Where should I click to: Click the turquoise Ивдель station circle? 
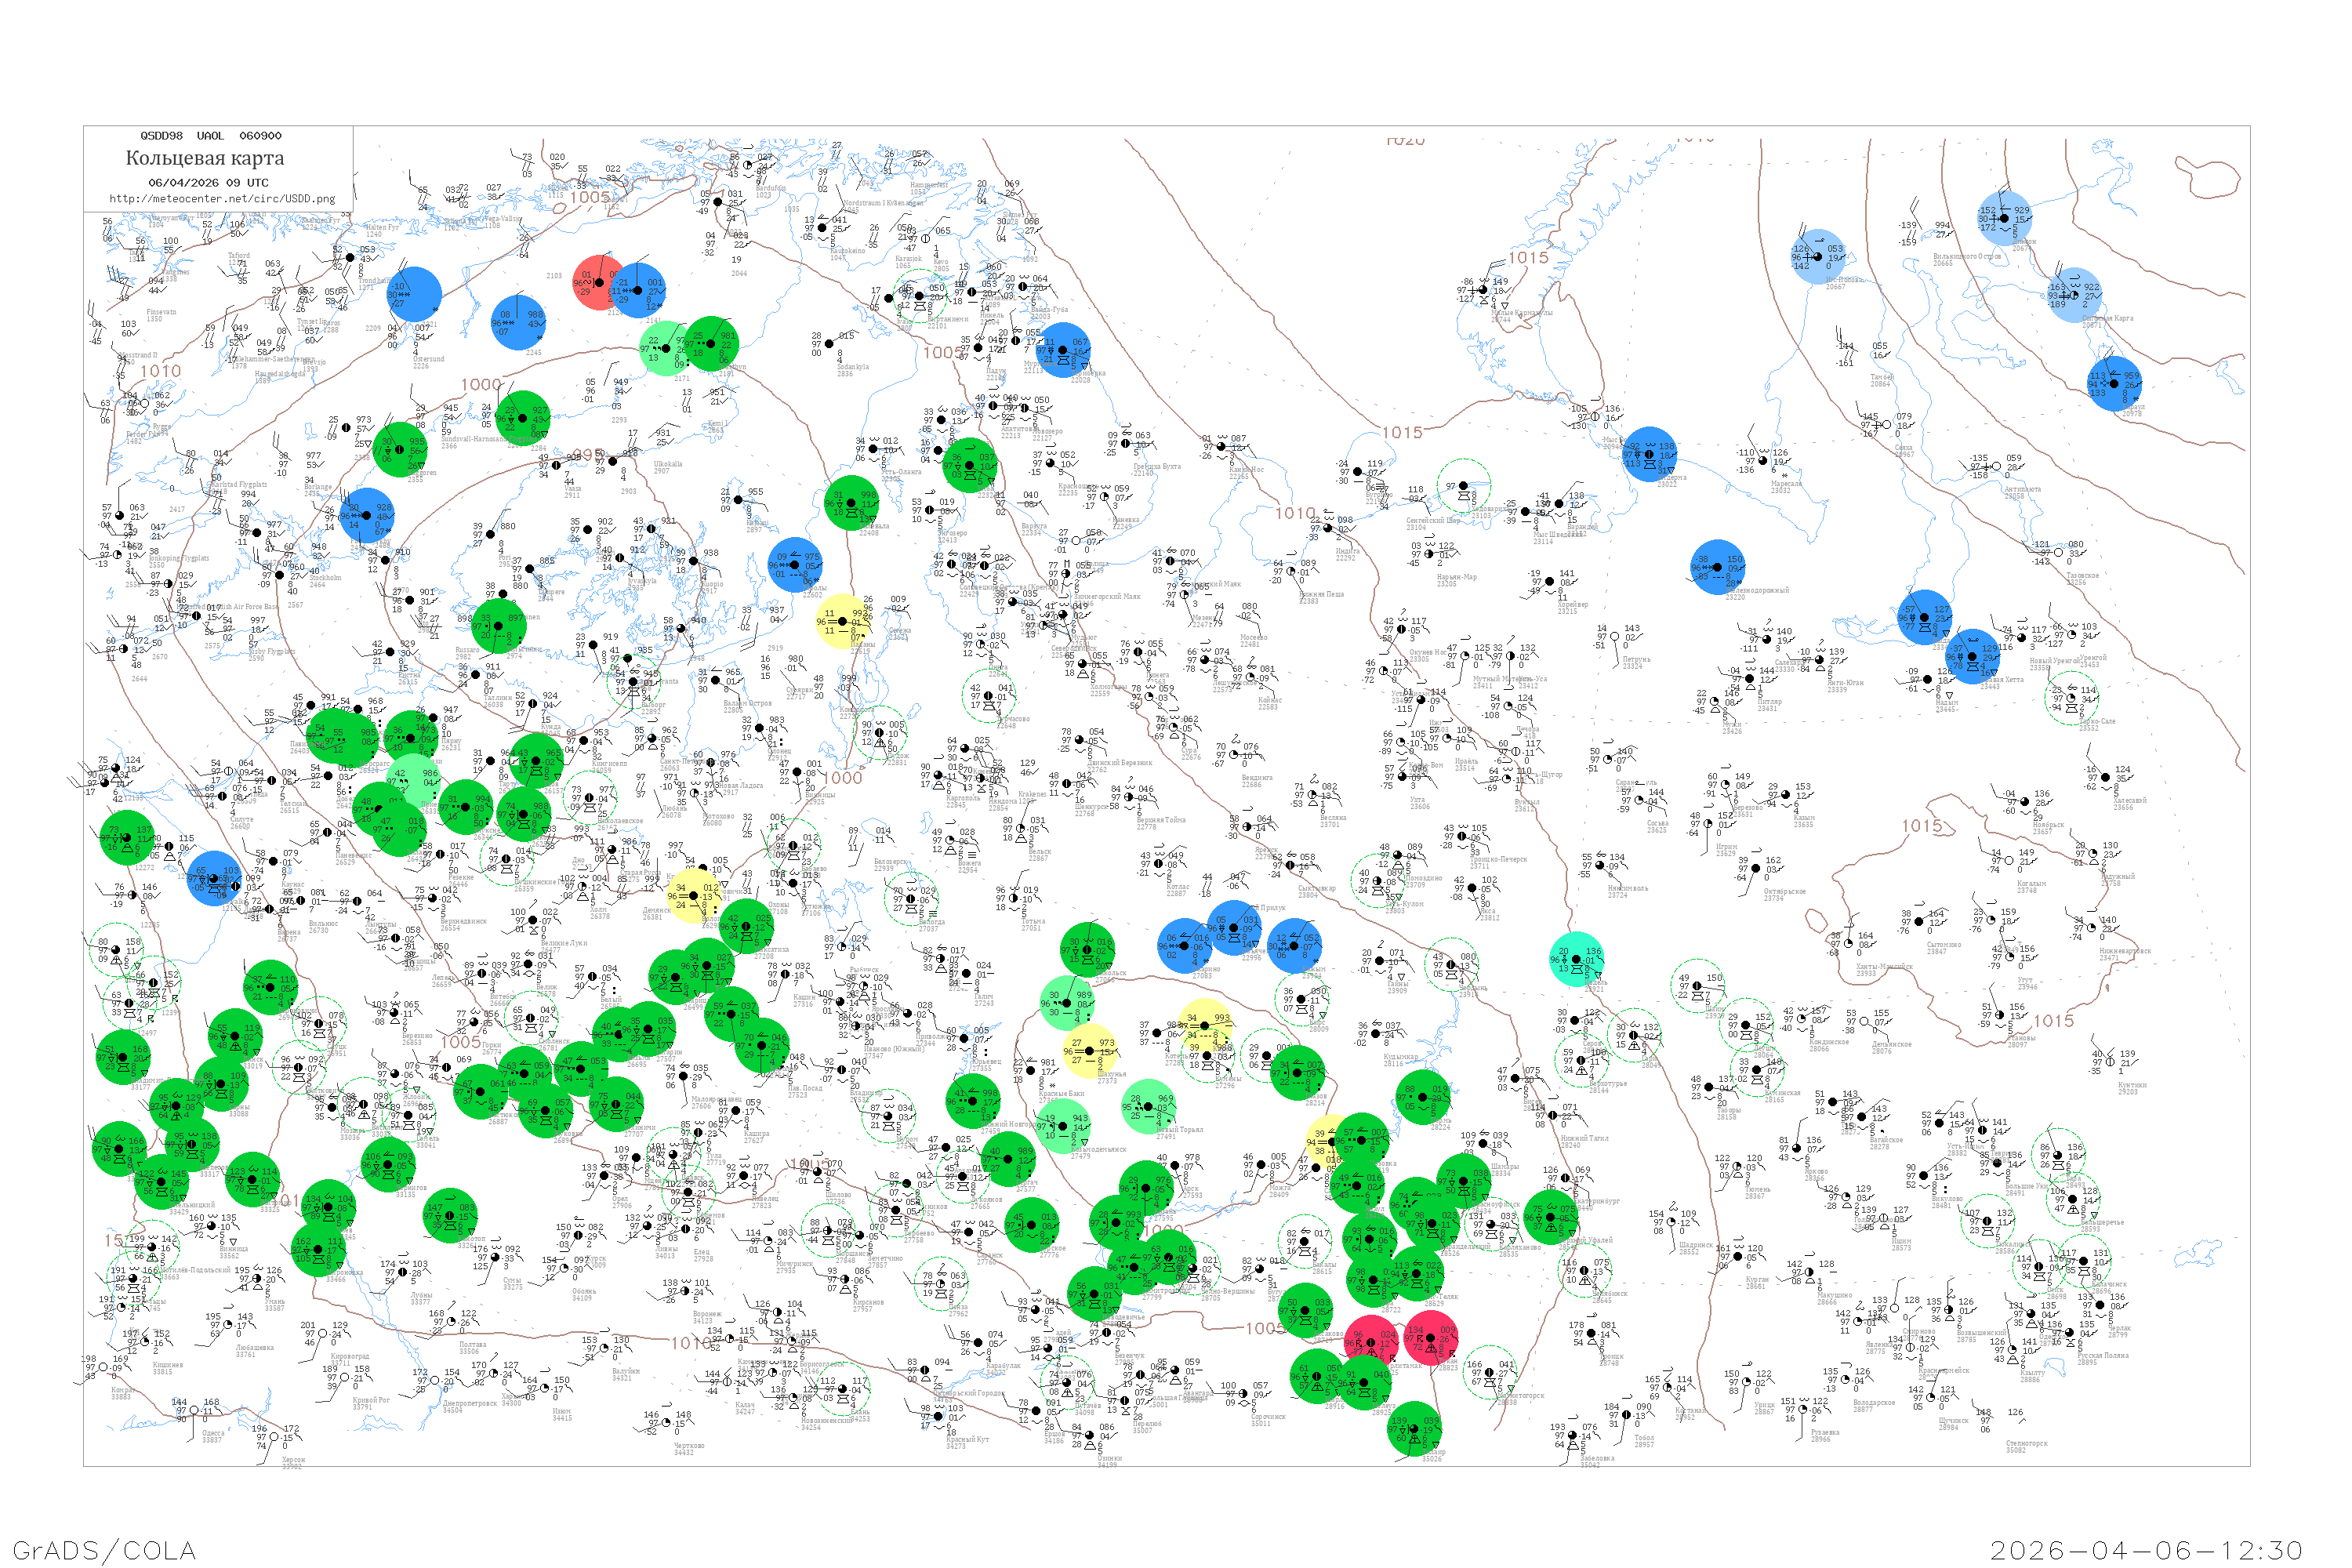(1577, 959)
